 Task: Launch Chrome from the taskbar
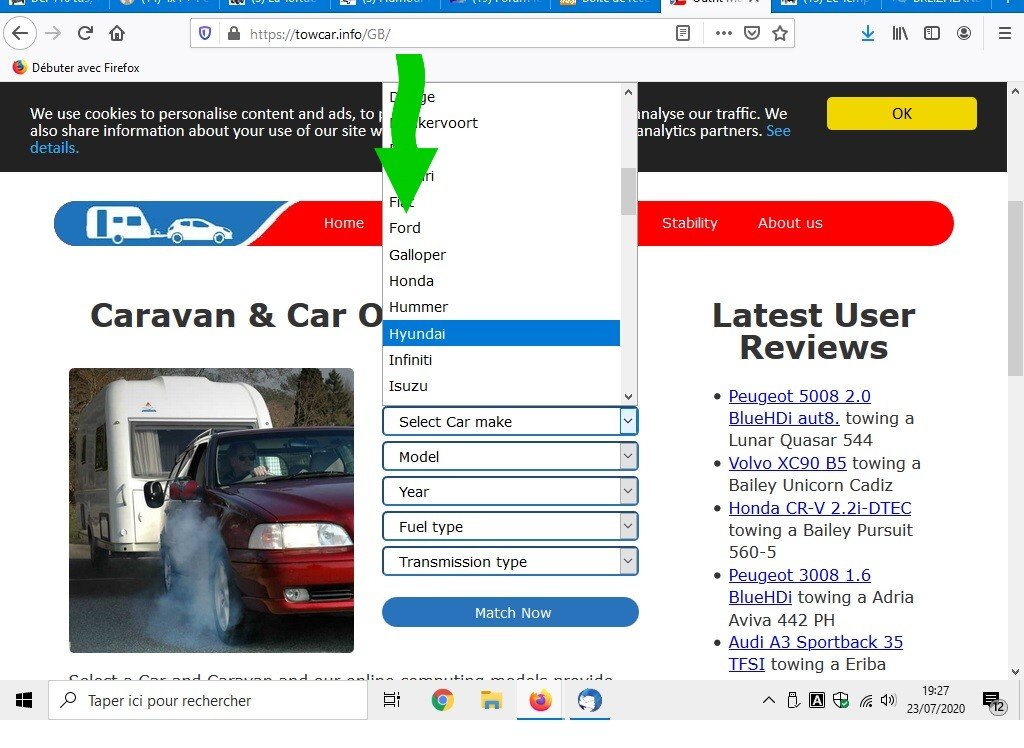click(x=443, y=700)
